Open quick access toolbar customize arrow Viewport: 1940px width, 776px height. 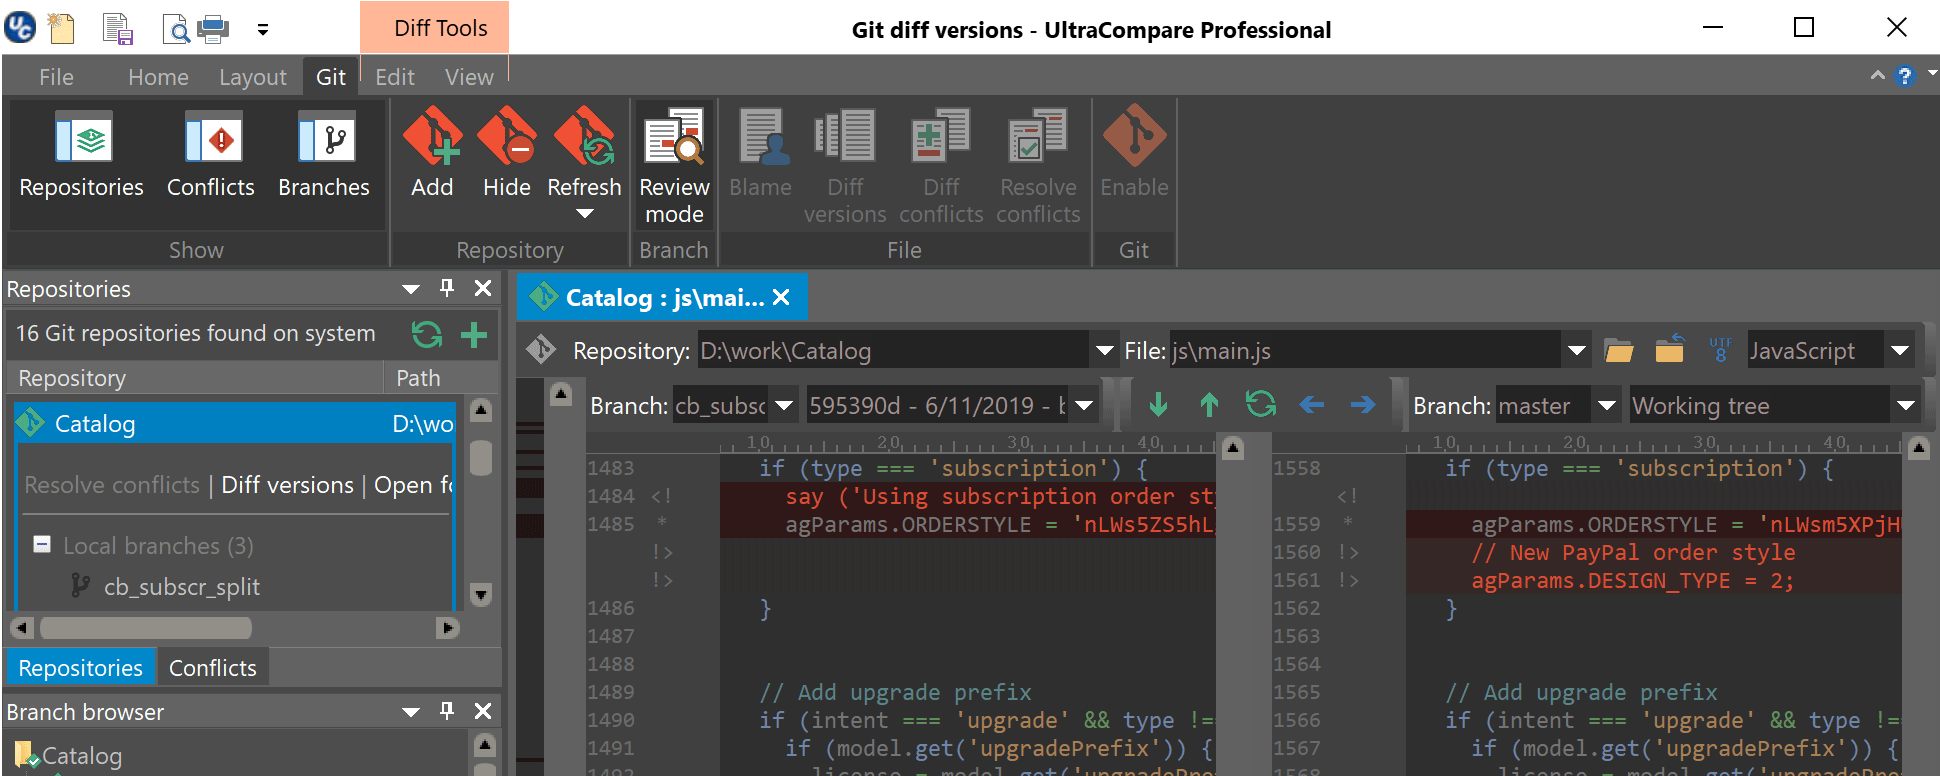[x=263, y=29]
